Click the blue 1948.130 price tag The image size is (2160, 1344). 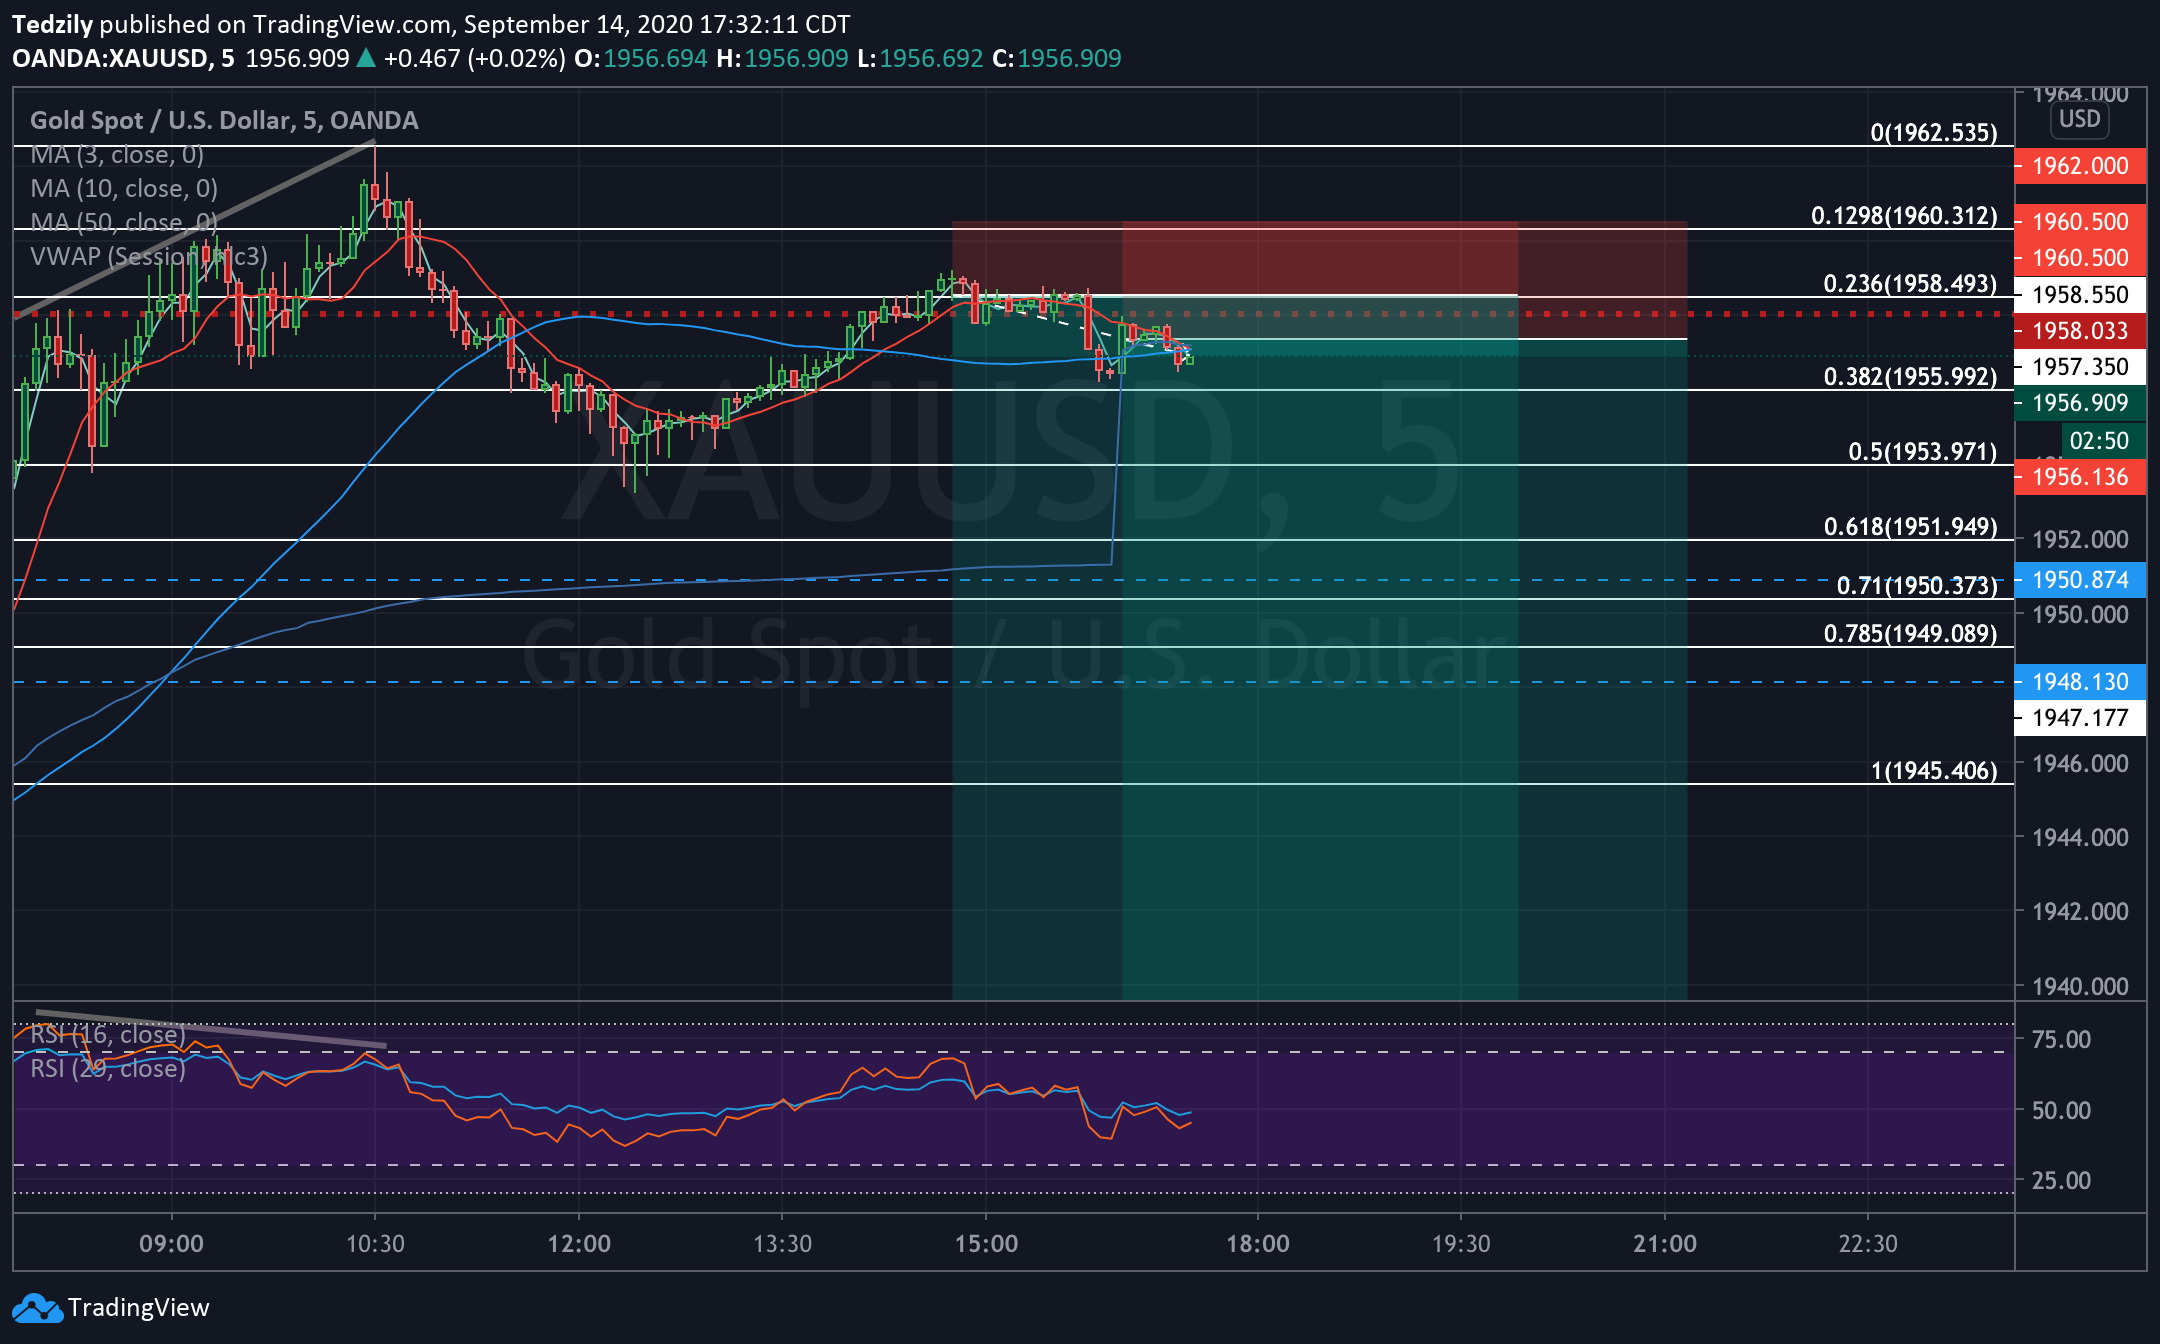[x=2080, y=682]
